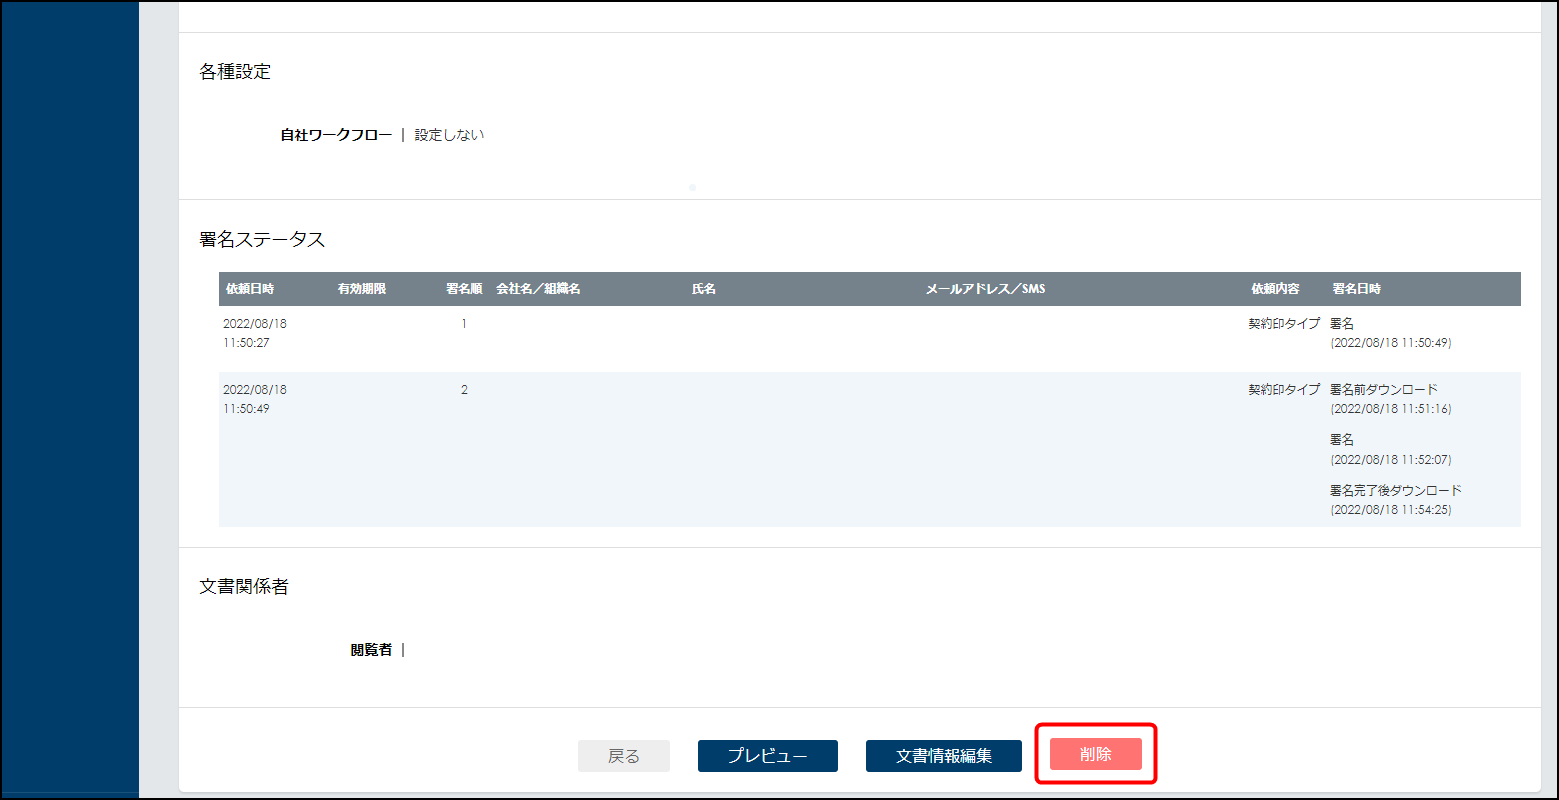The width and height of the screenshot is (1559, 800).
Task: Click the 依頼日時 column header
Action: [250, 289]
